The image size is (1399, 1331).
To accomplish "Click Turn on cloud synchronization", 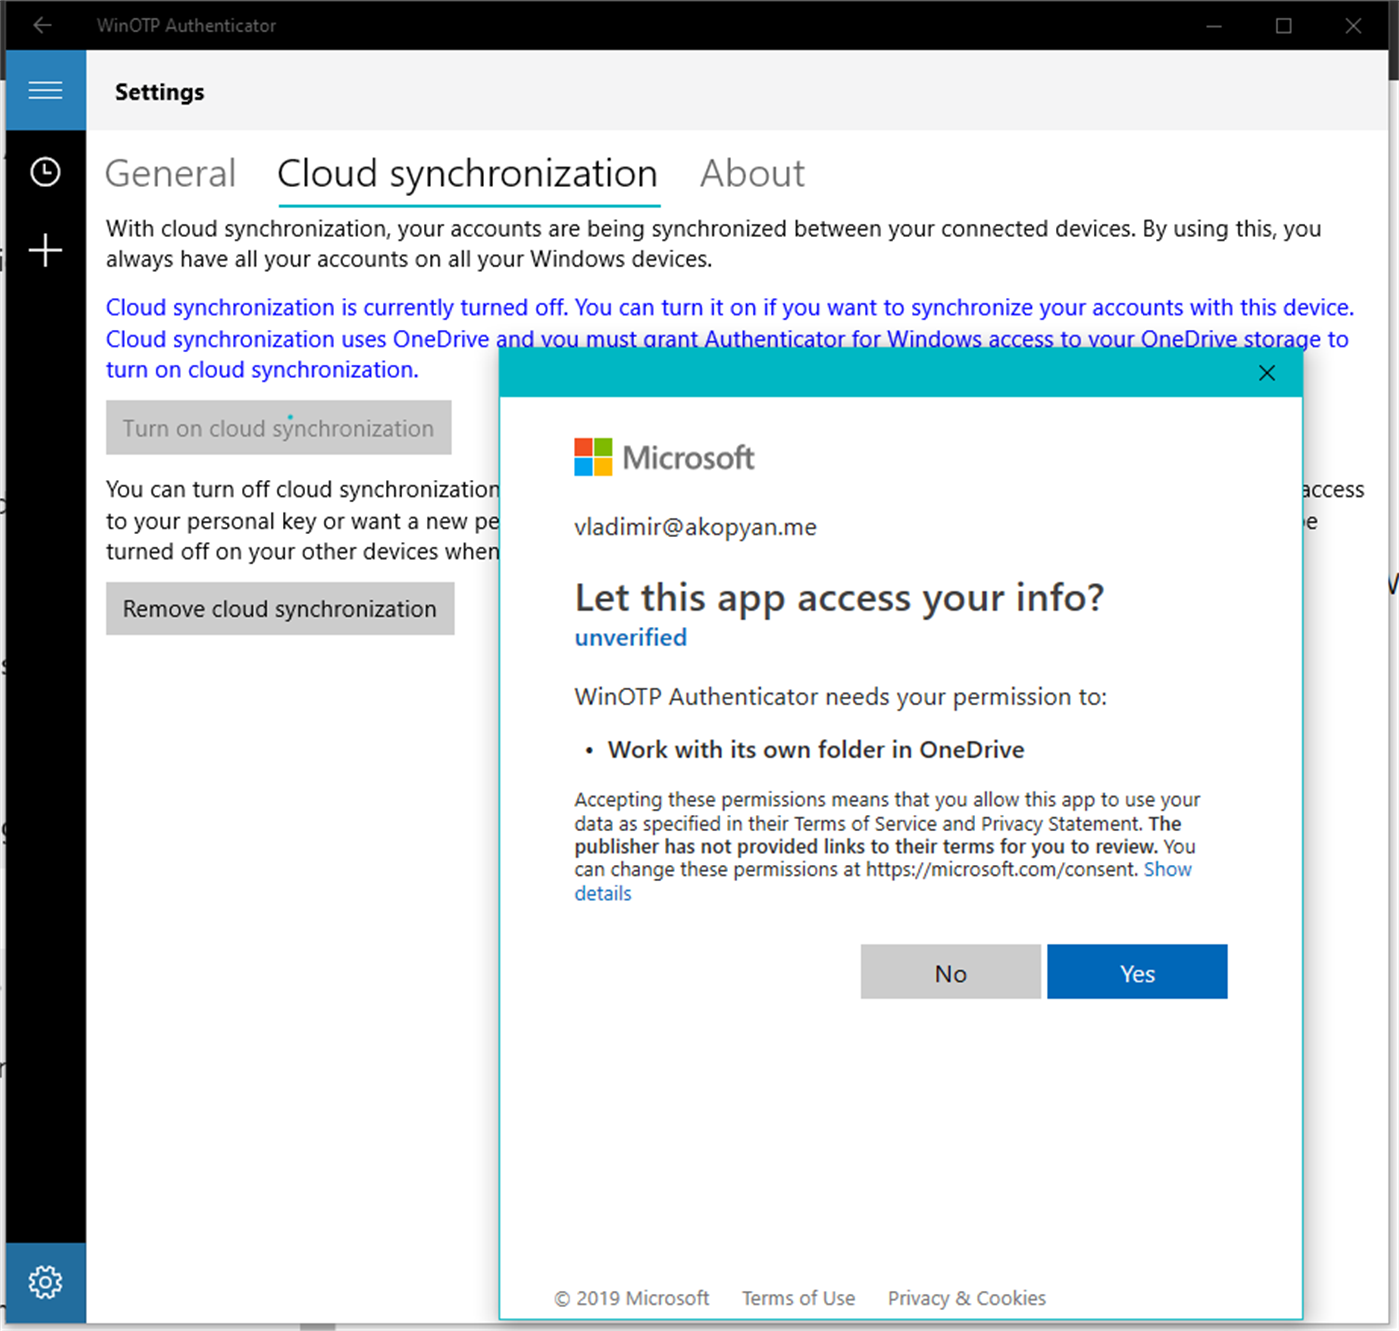I will coord(278,427).
